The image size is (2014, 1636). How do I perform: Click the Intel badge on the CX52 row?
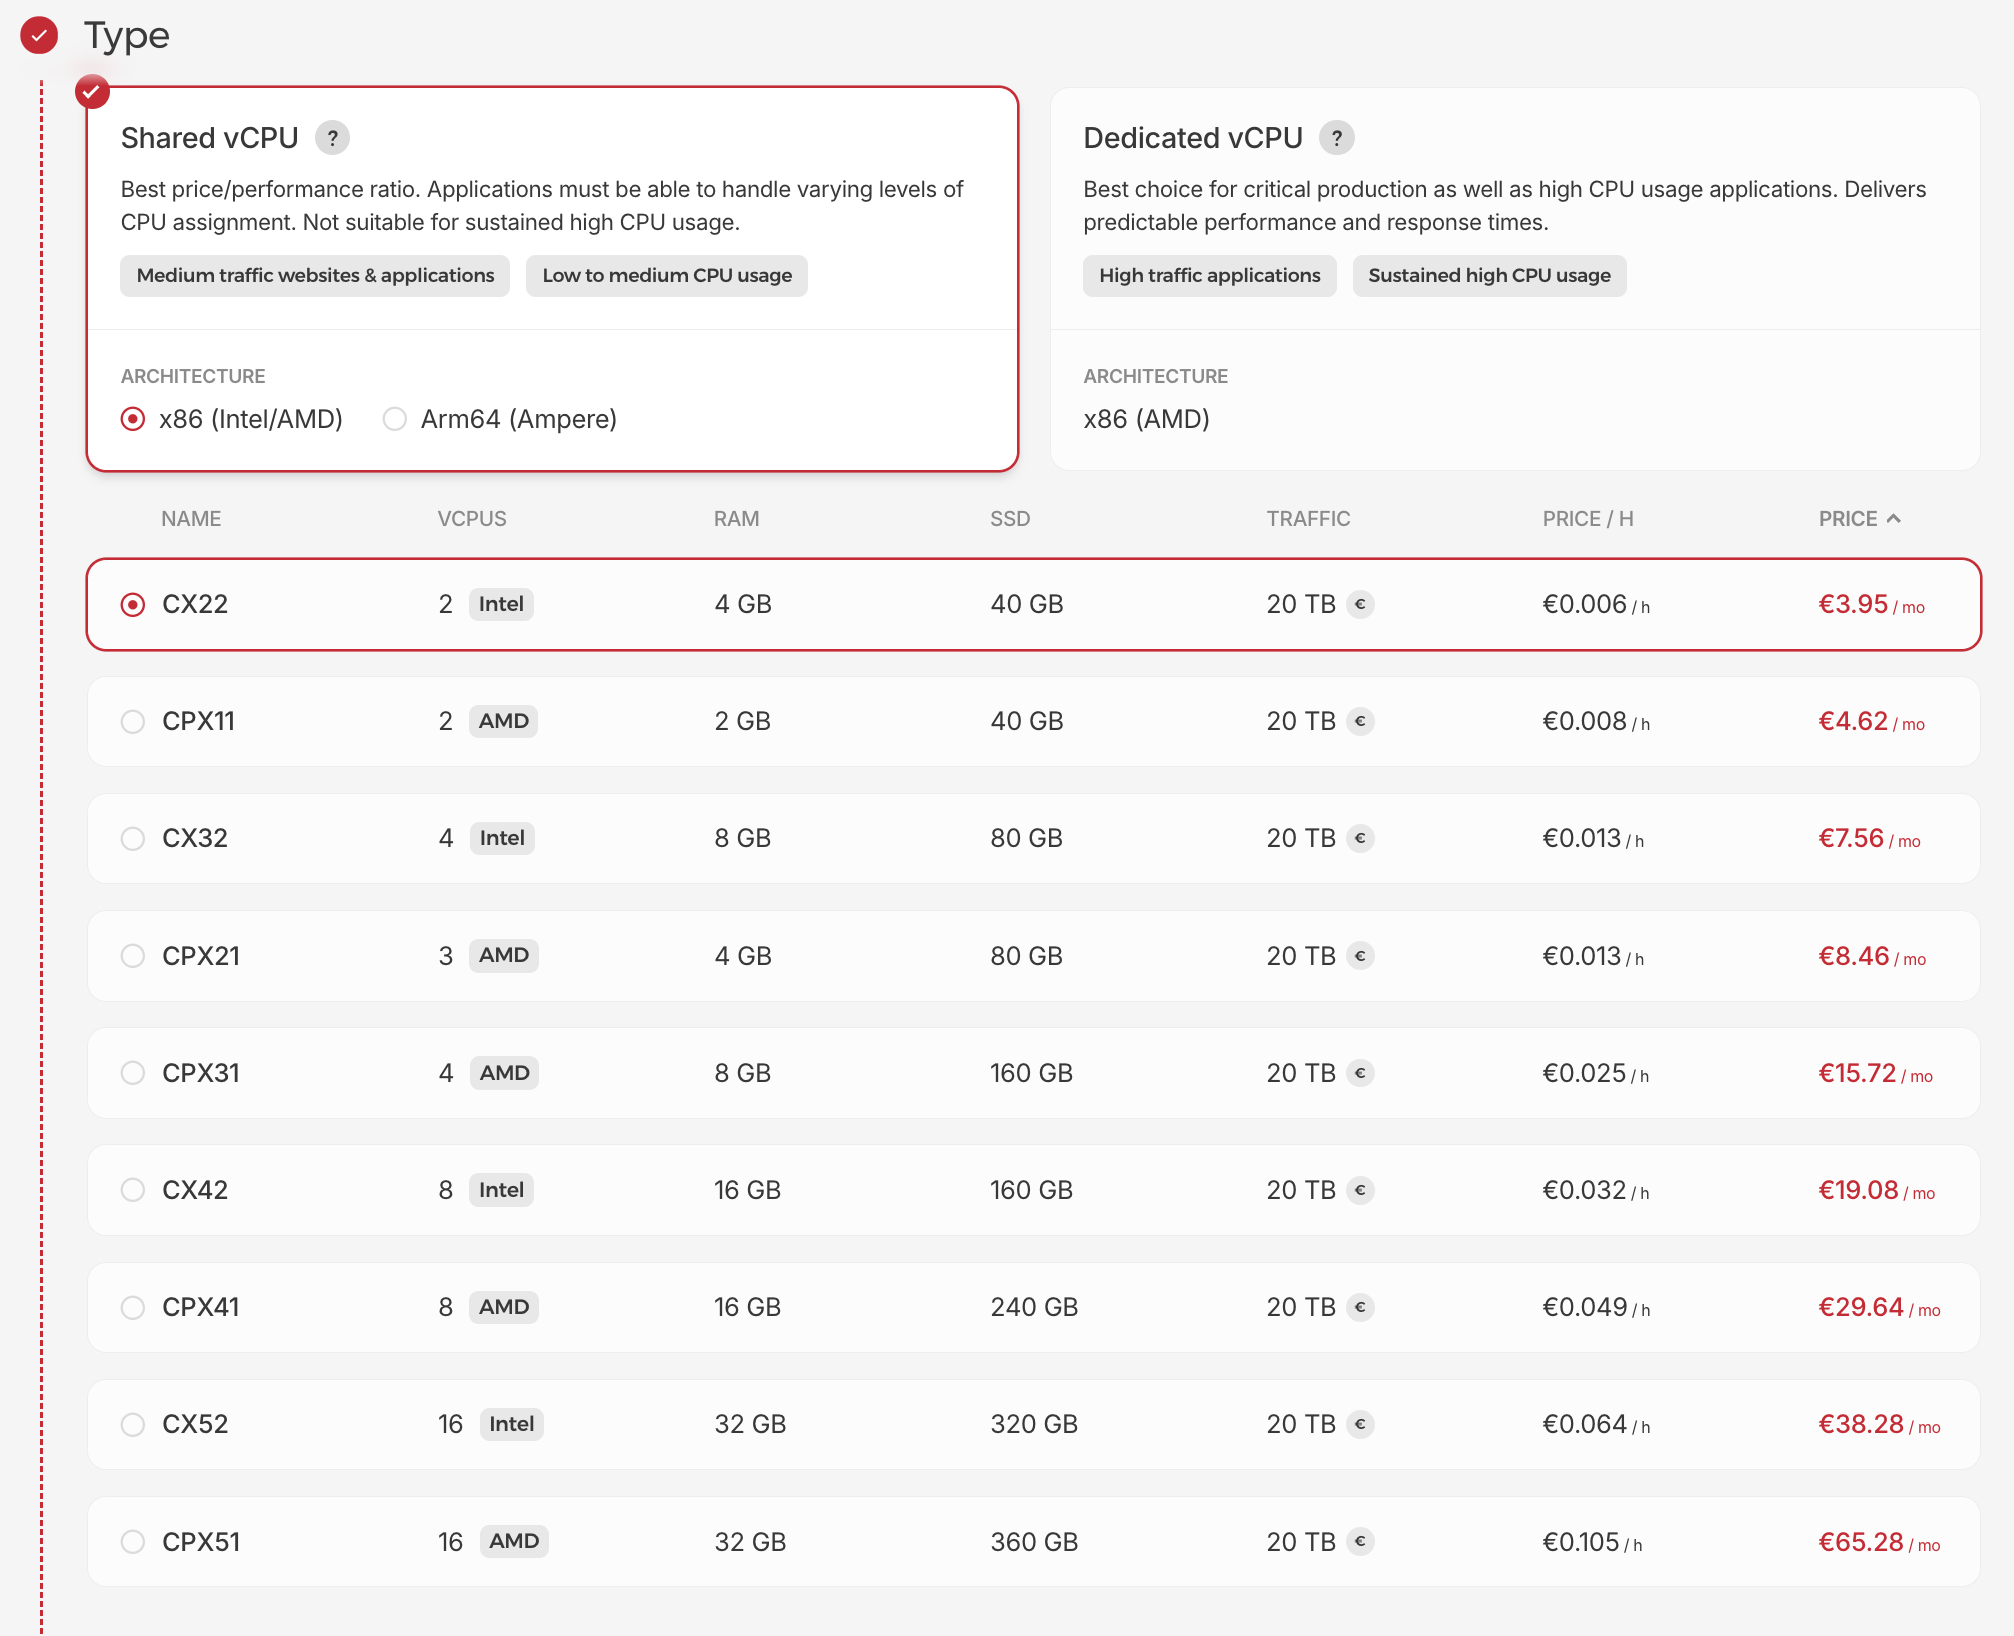(511, 1424)
